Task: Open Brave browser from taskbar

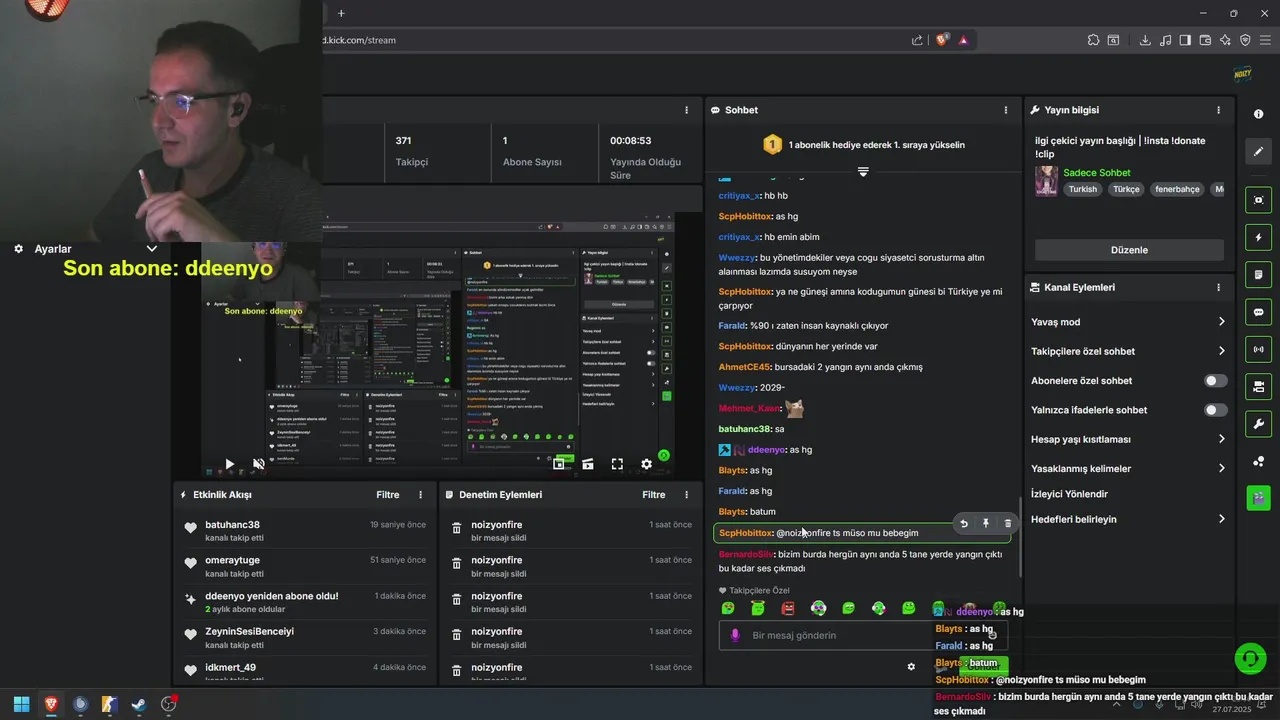Action: pos(50,704)
